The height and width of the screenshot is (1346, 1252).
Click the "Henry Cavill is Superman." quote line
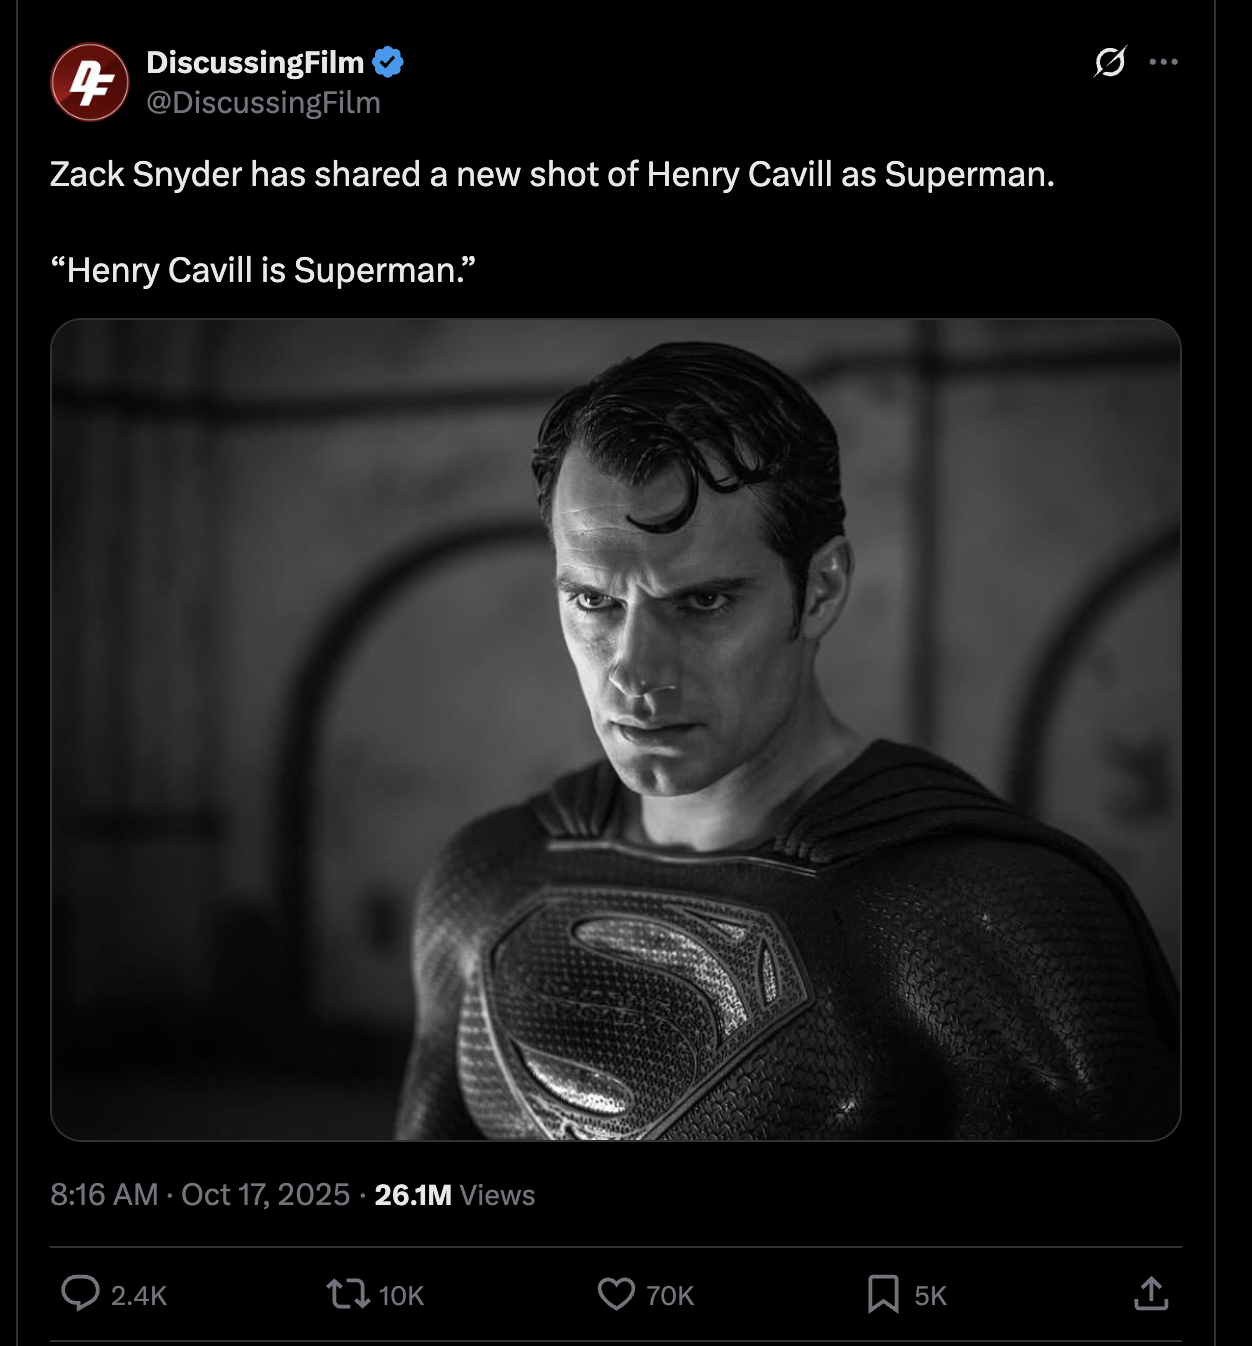tap(263, 271)
